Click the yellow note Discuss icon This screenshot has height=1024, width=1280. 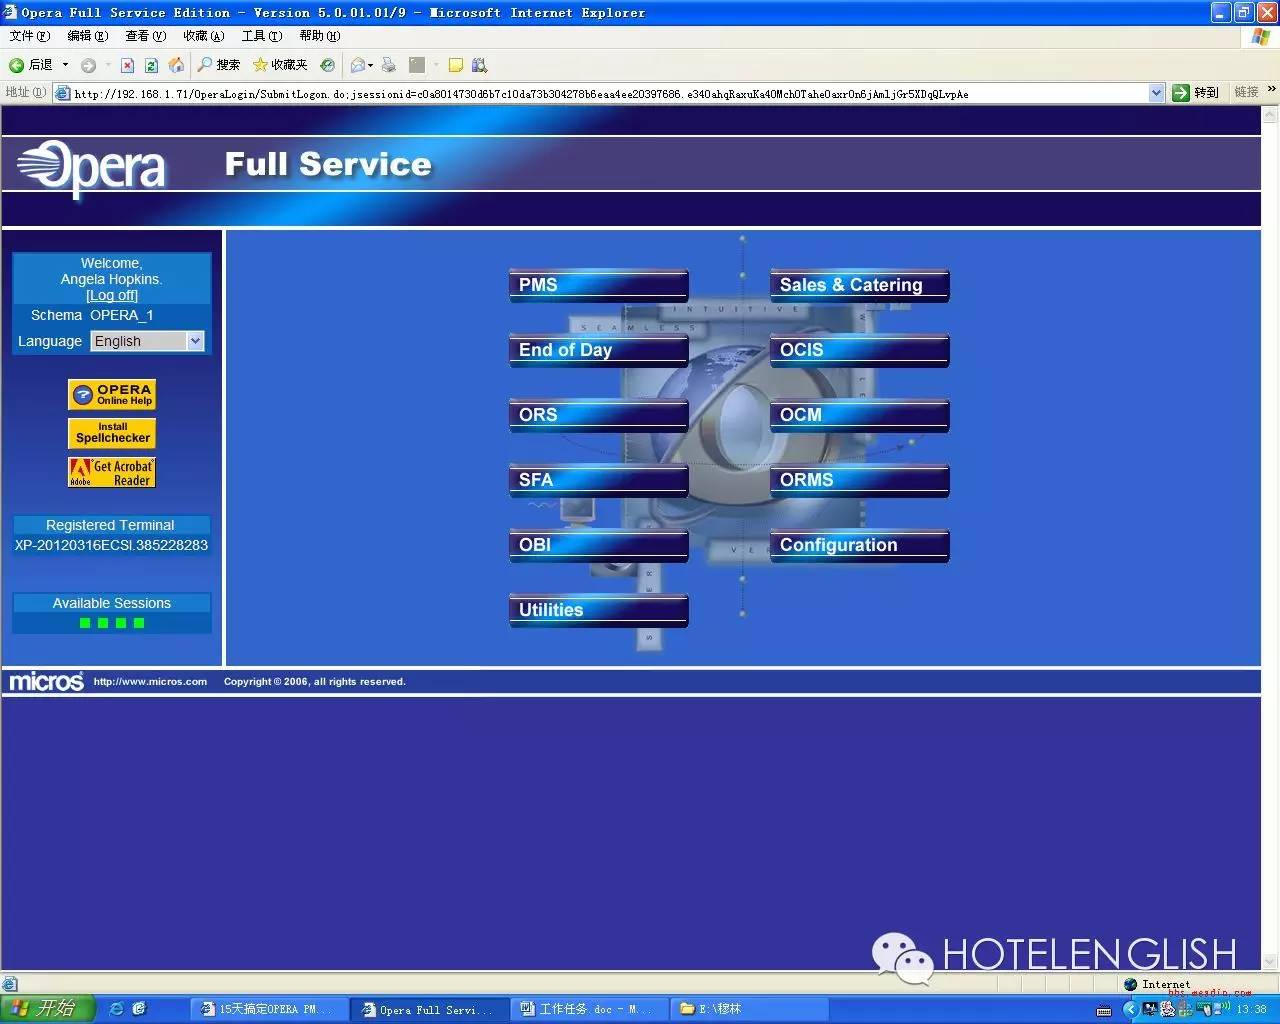tap(455, 65)
